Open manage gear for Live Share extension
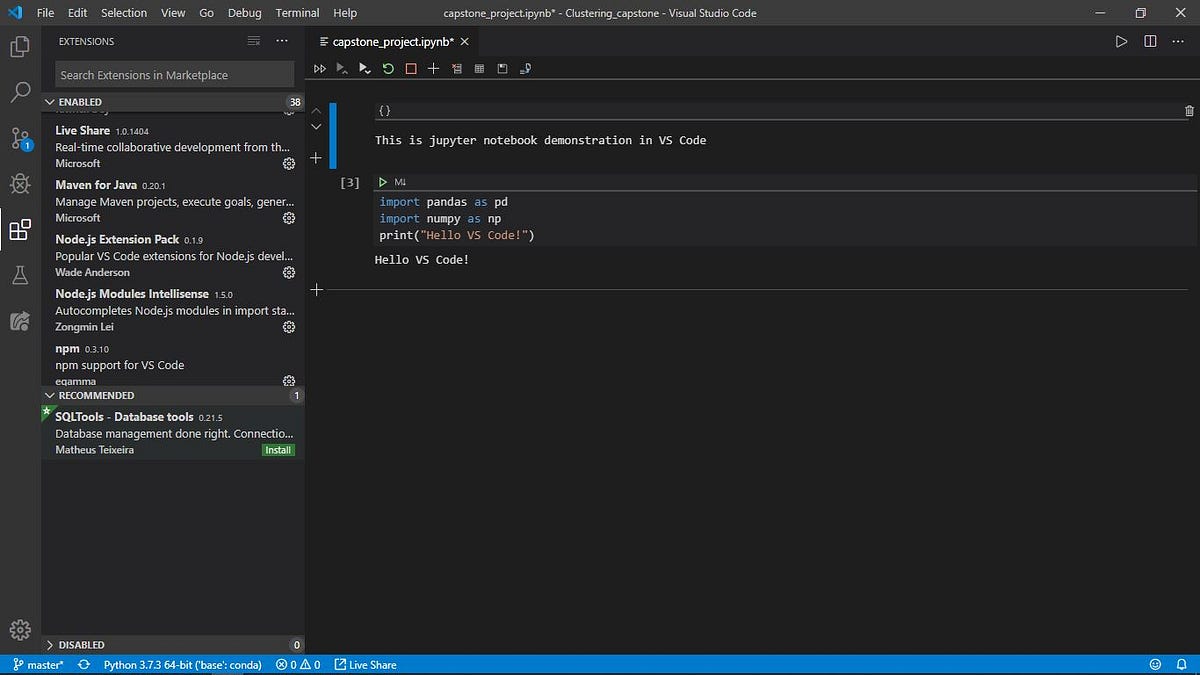 click(289, 163)
